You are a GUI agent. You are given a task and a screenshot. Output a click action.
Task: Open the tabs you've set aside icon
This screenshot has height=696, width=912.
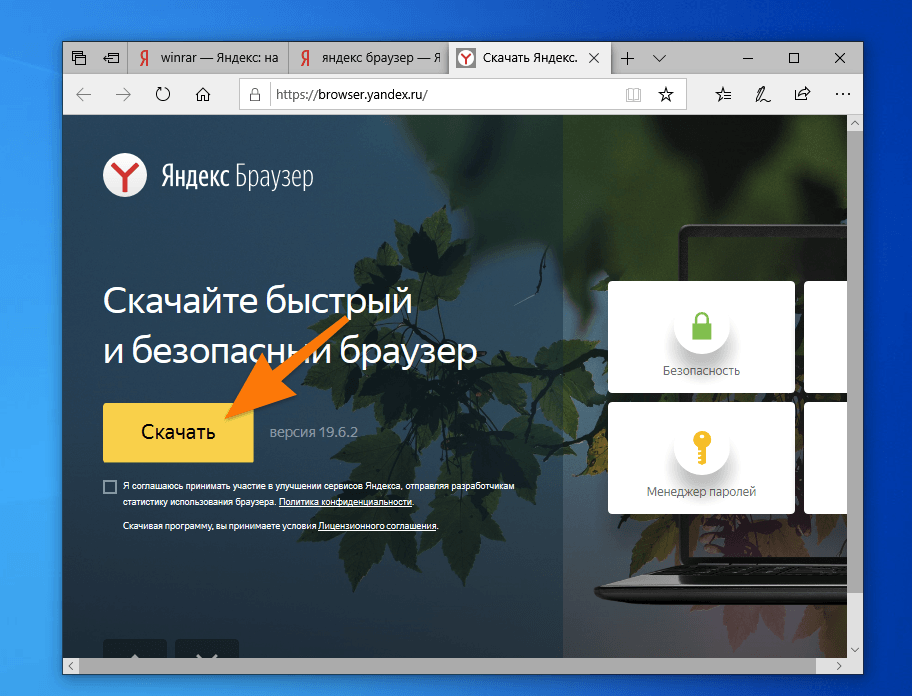click(79, 58)
